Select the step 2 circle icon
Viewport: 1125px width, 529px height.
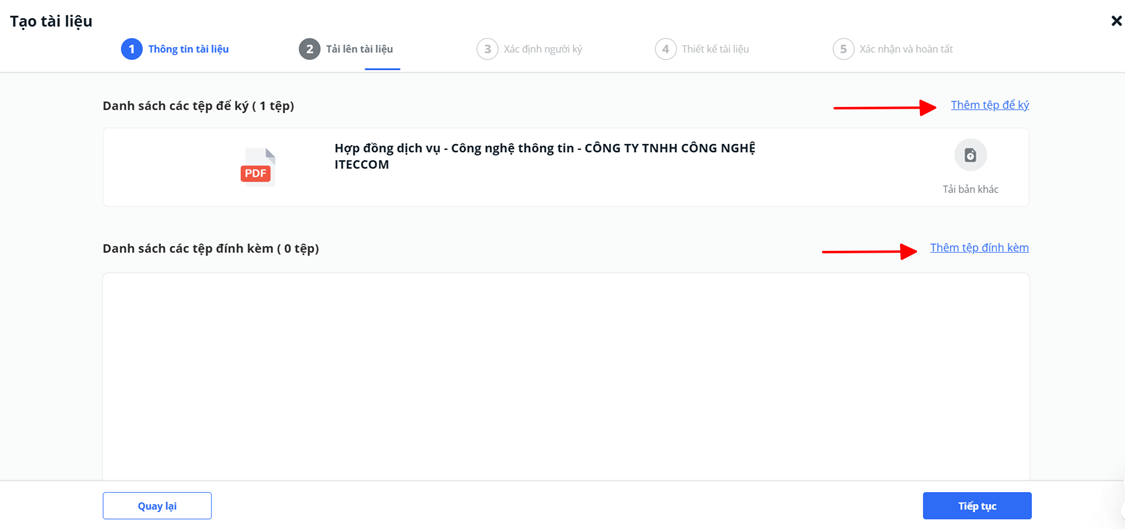click(309, 50)
